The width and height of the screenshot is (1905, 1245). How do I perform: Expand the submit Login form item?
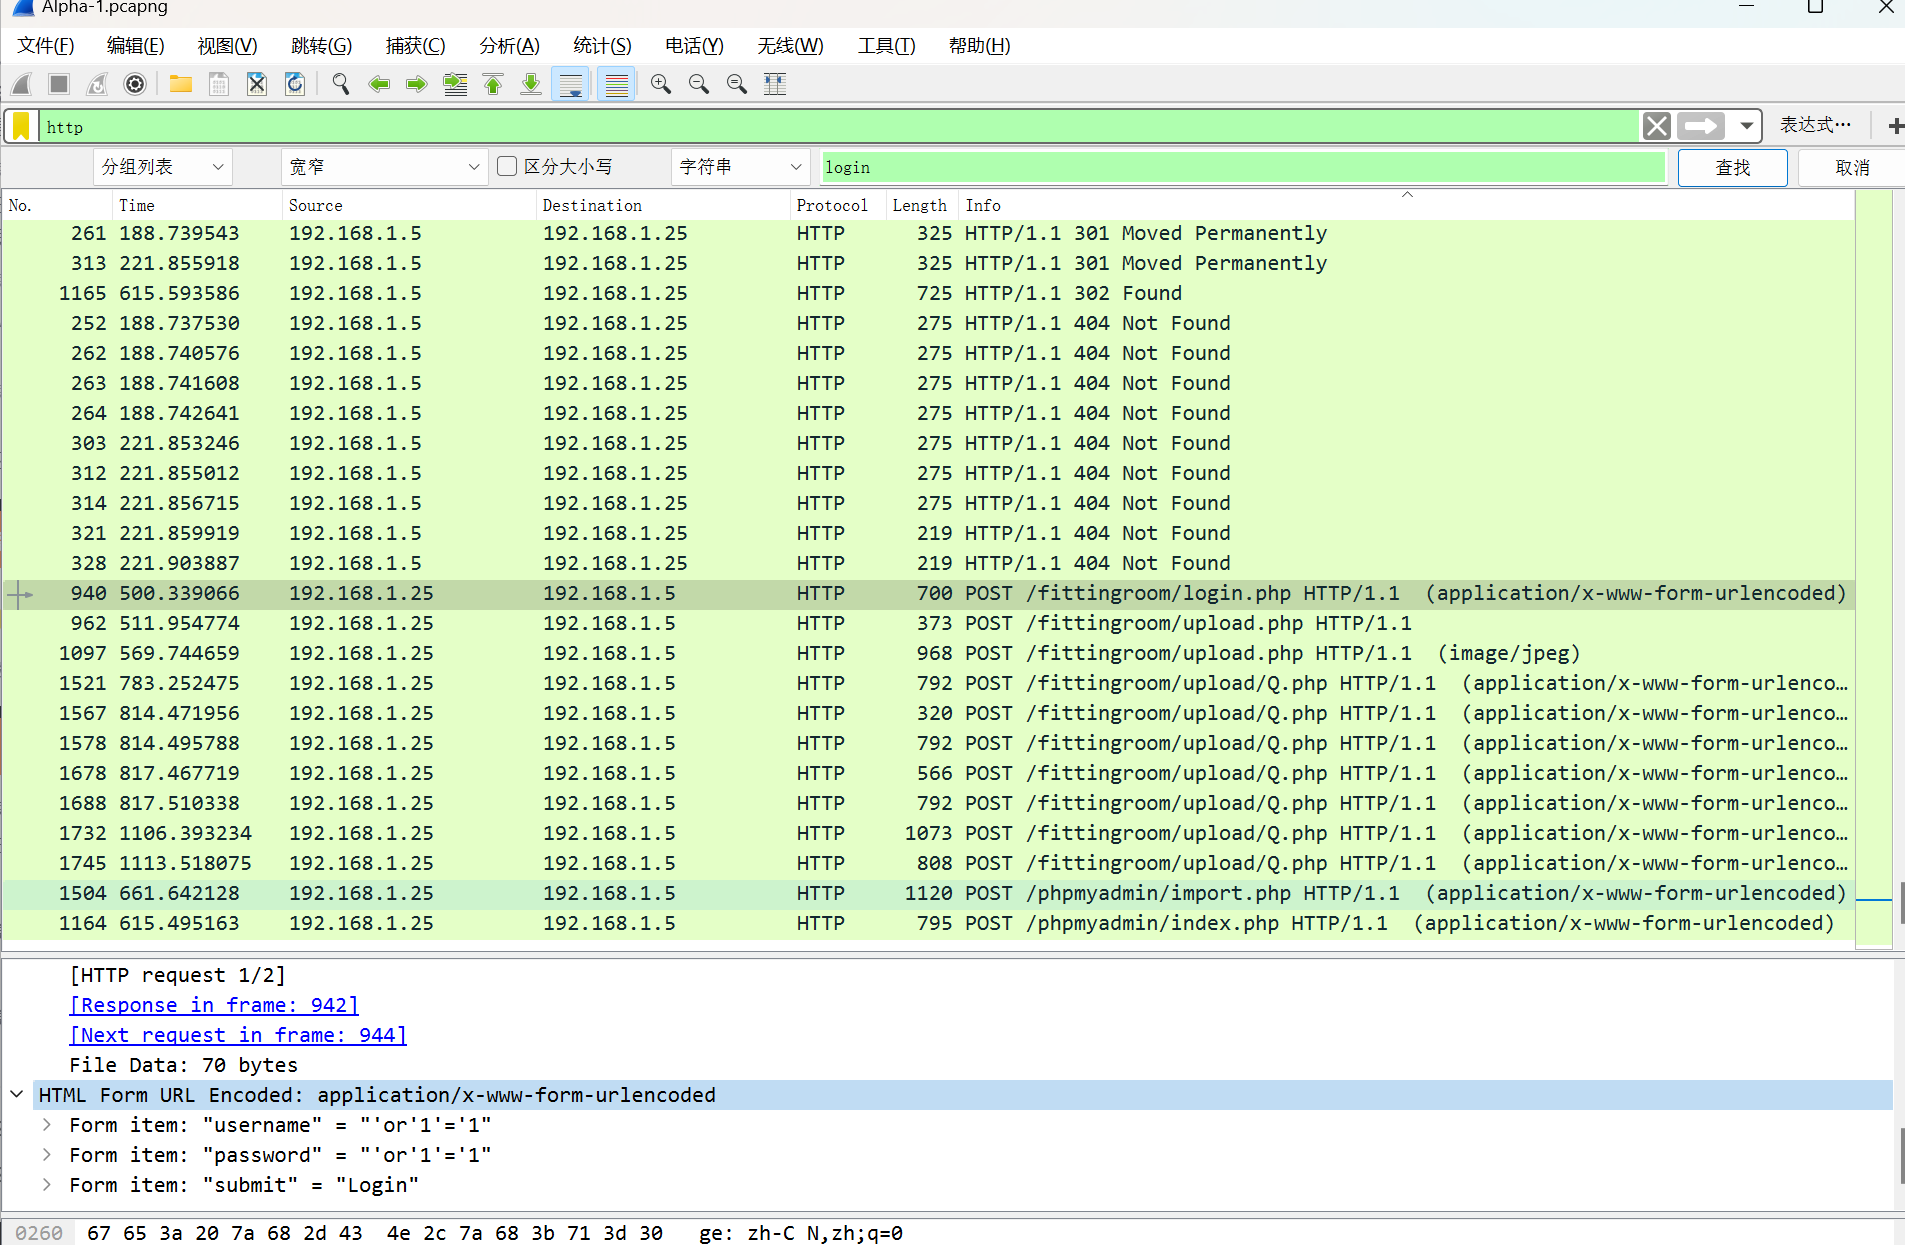47,1184
